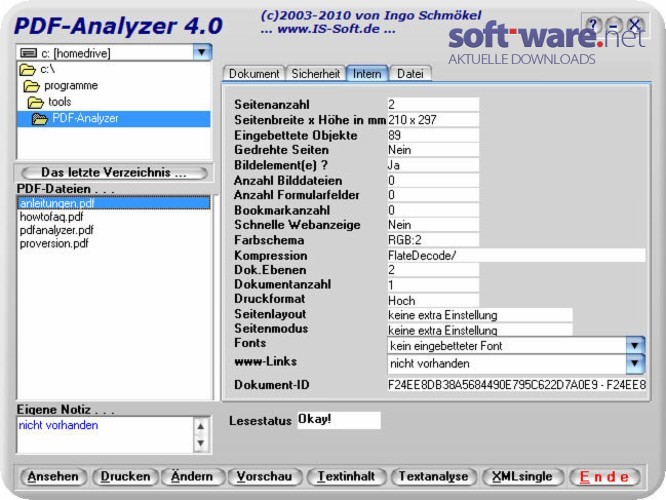Click the Anzahl Bilddateien value field

(433, 181)
